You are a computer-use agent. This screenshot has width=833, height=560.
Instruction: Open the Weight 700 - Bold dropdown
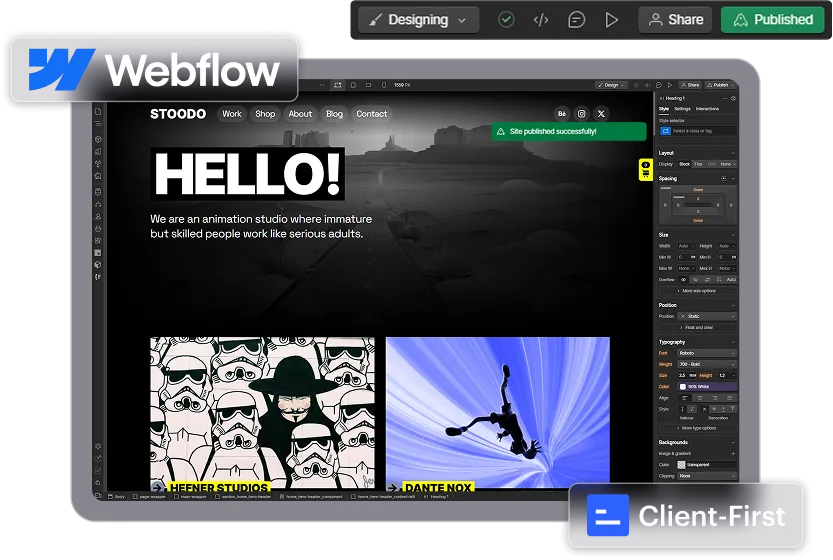tap(707, 364)
